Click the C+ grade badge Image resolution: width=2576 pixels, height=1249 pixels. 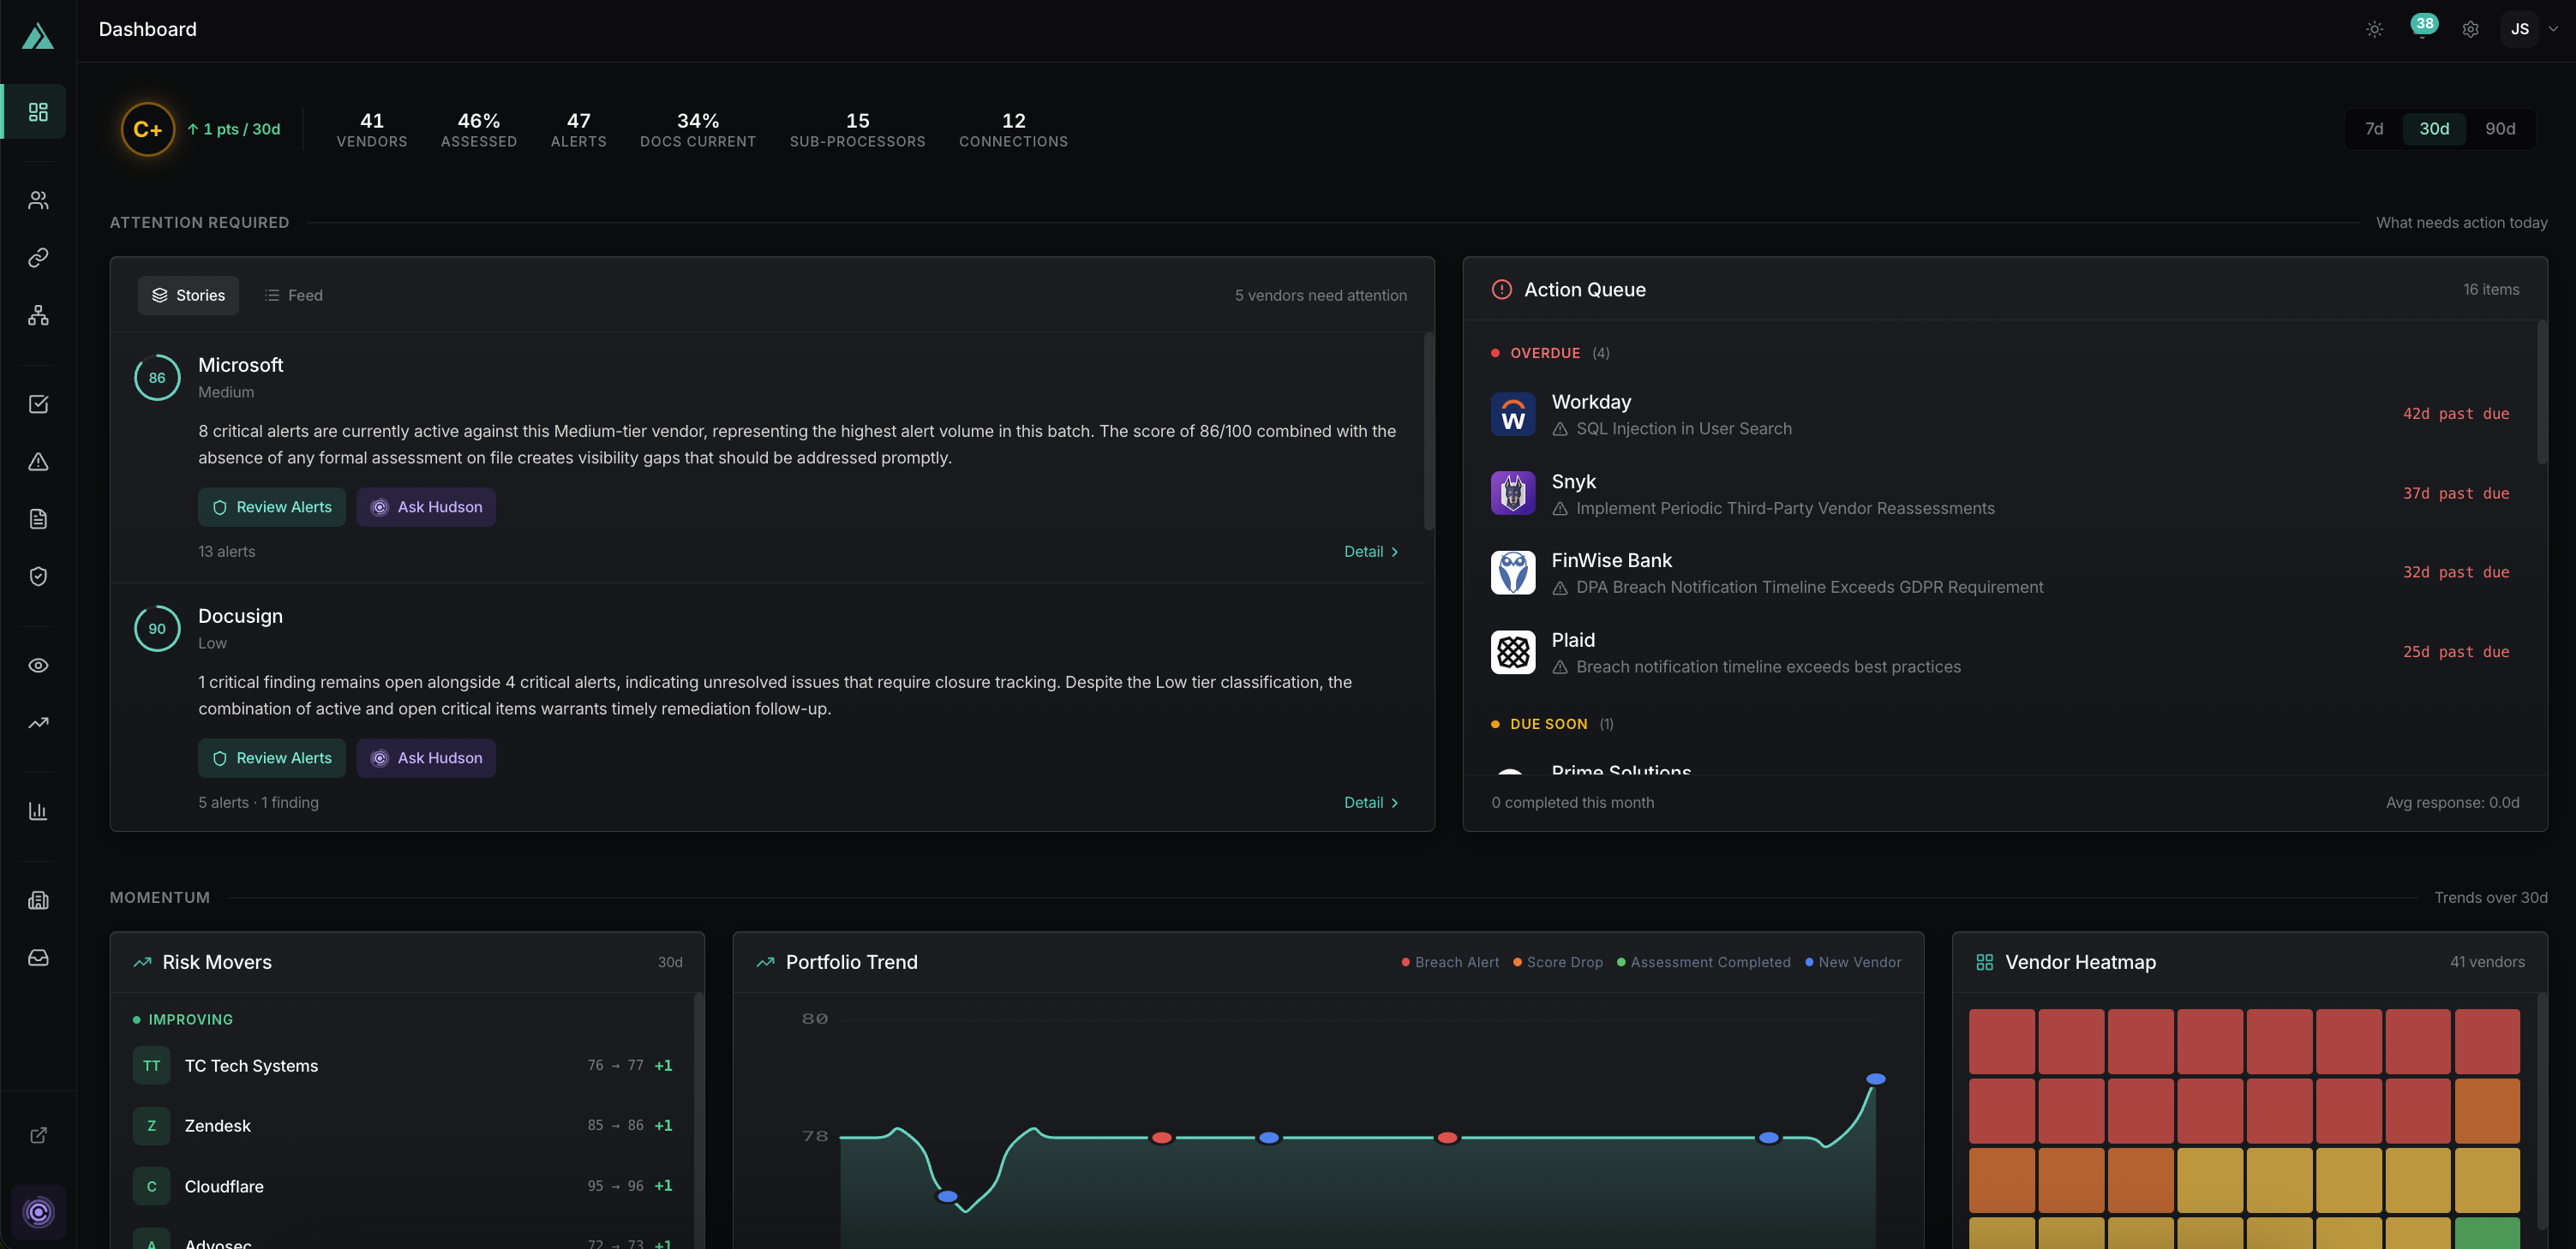click(148, 129)
